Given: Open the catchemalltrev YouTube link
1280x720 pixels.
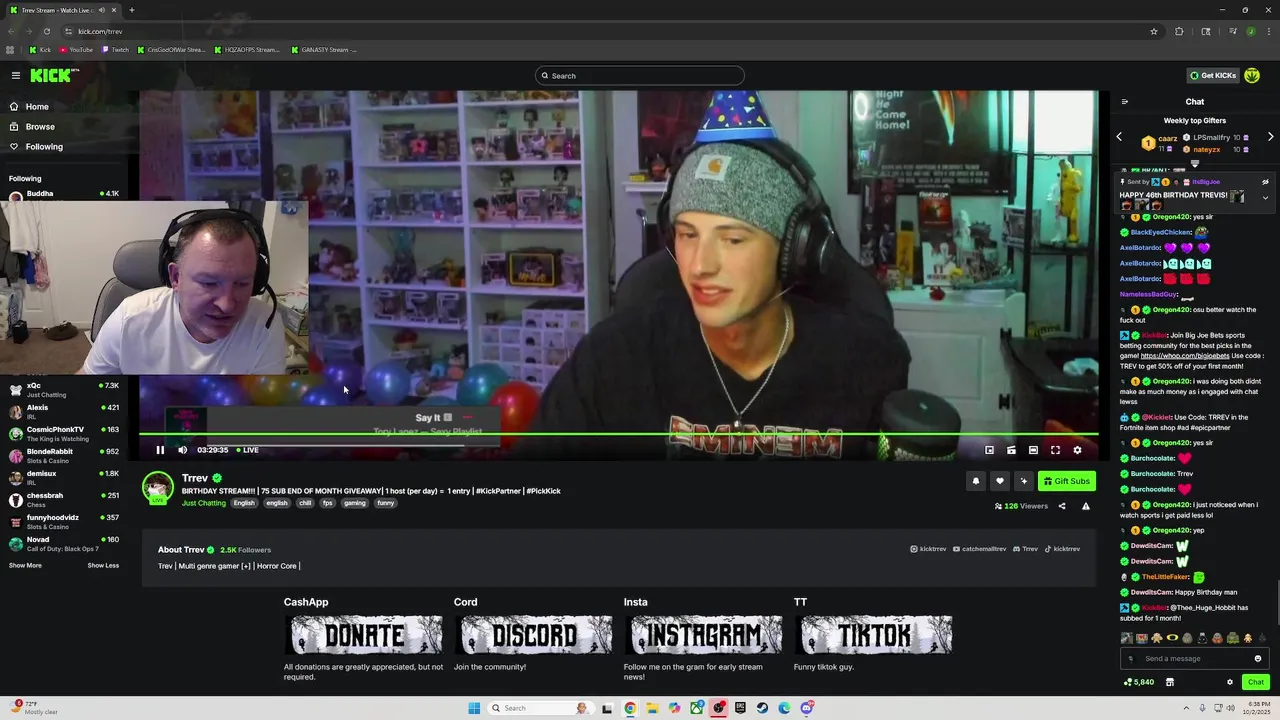Looking at the screenshot, I should point(980,549).
